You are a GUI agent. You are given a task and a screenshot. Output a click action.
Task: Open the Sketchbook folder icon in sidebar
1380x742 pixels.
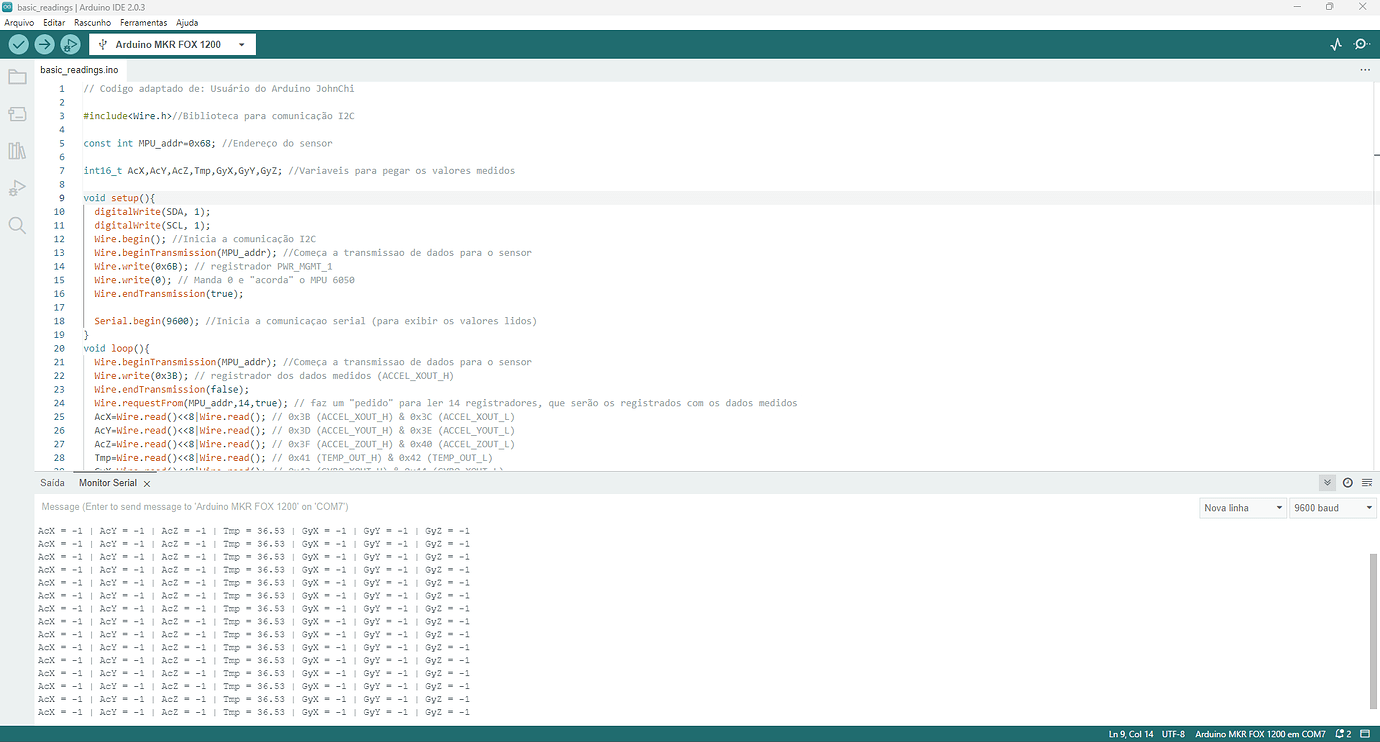click(16, 76)
